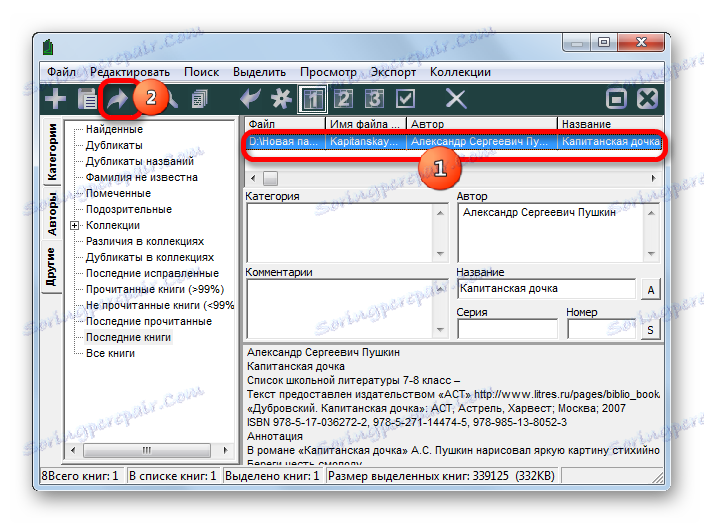Viewport: 704px width, 524px height.
Task: Click the checkmark box toolbar icon
Action: point(405,99)
